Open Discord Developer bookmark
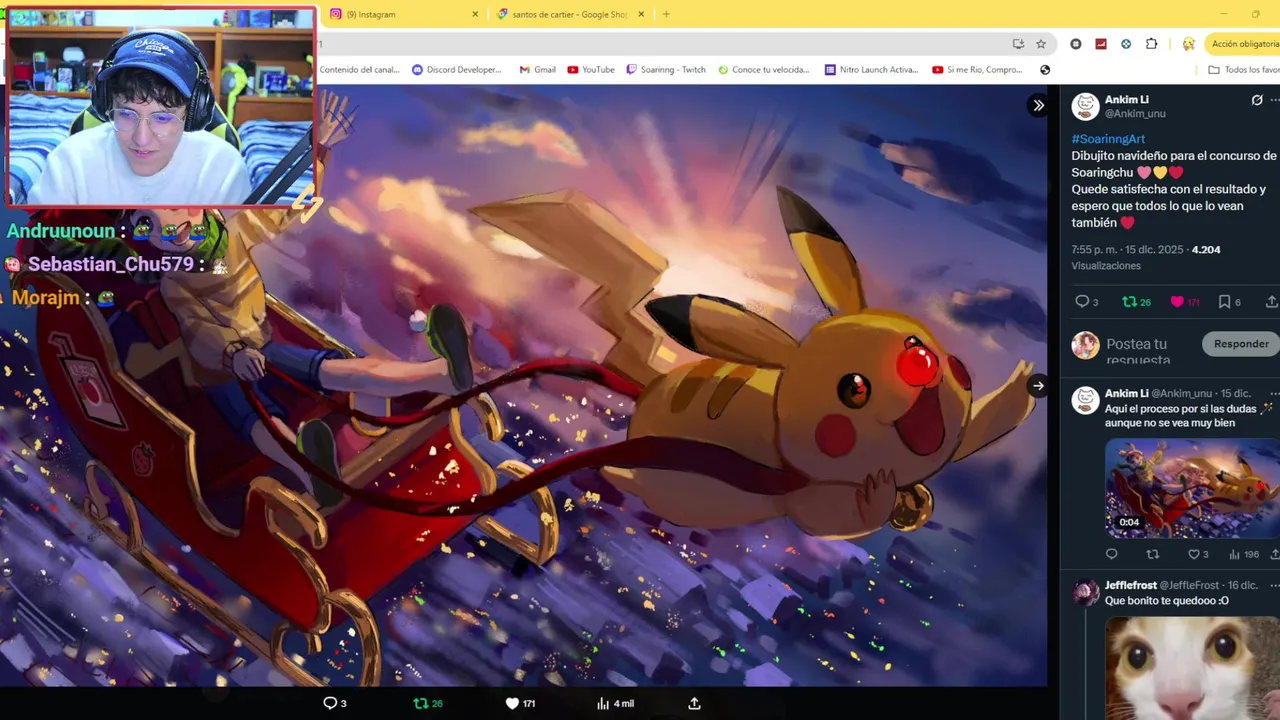The width and height of the screenshot is (1280, 720). tap(455, 70)
